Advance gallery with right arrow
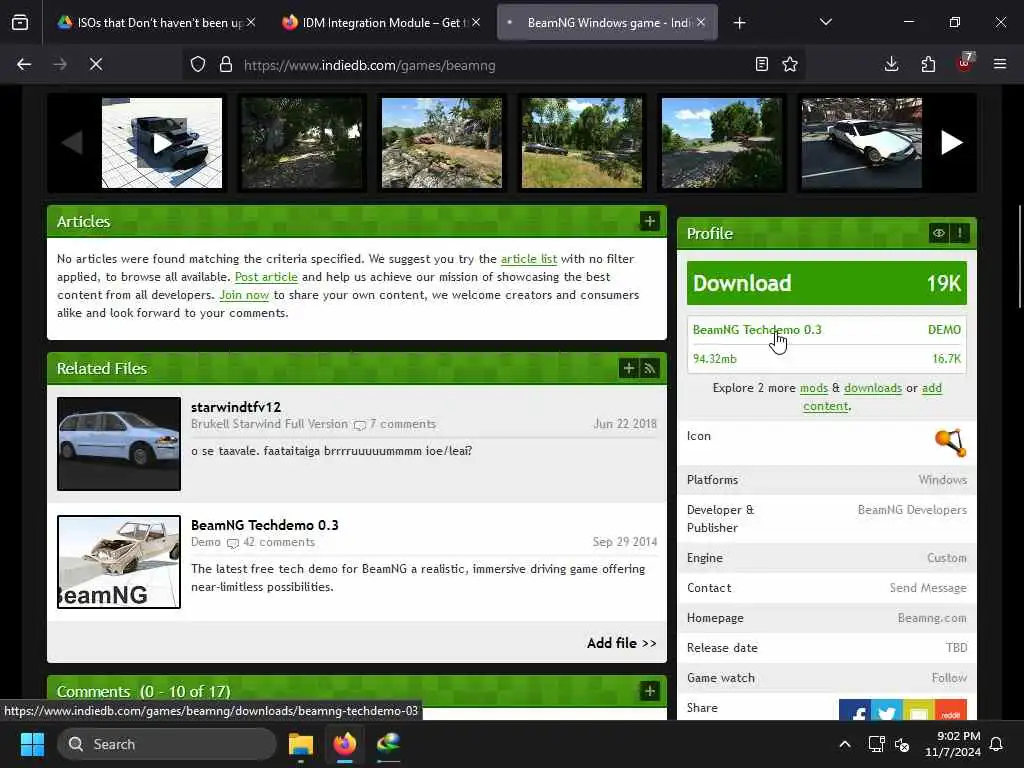The image size is (1024, 768). point(952,142)
